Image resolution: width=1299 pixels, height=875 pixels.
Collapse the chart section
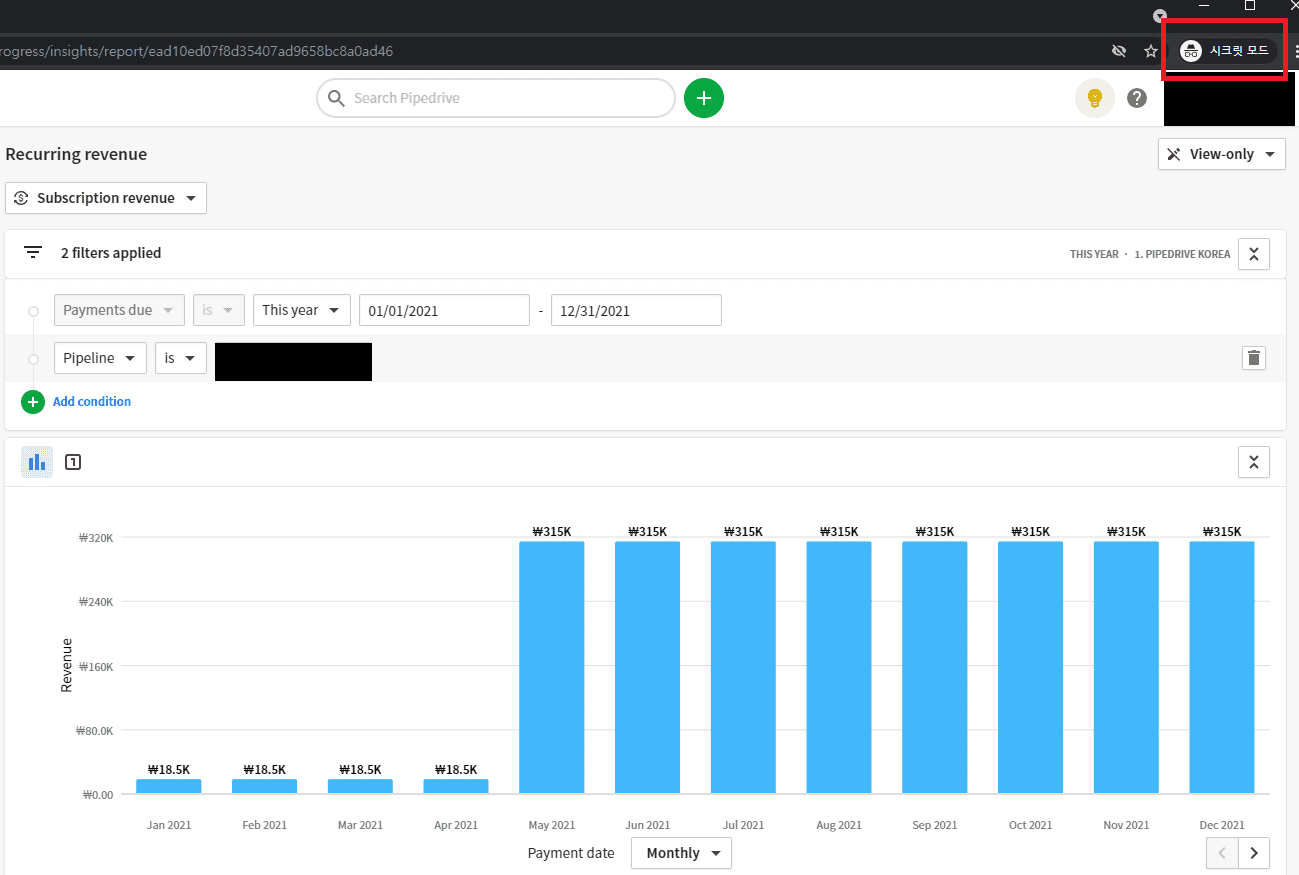pyautogui.click(x=1254, y=462)
